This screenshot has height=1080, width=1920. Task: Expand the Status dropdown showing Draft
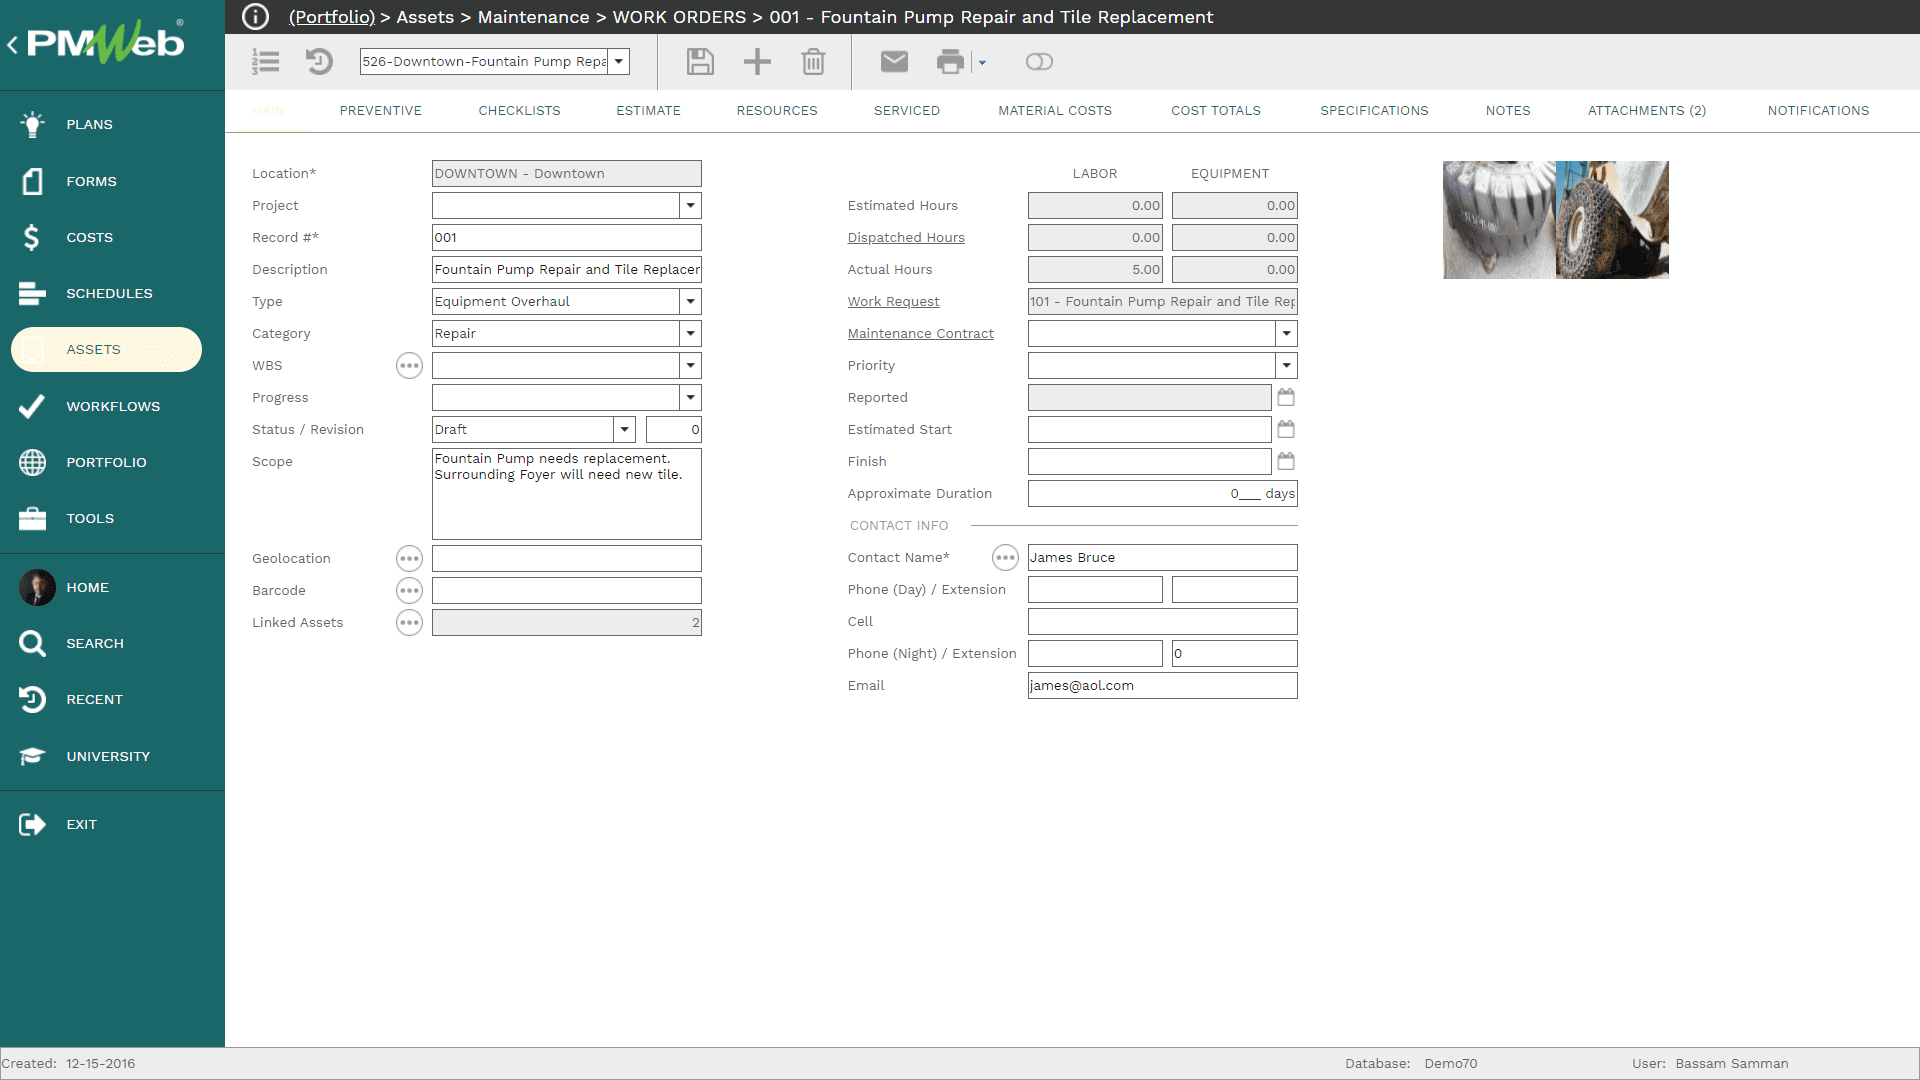624,429
